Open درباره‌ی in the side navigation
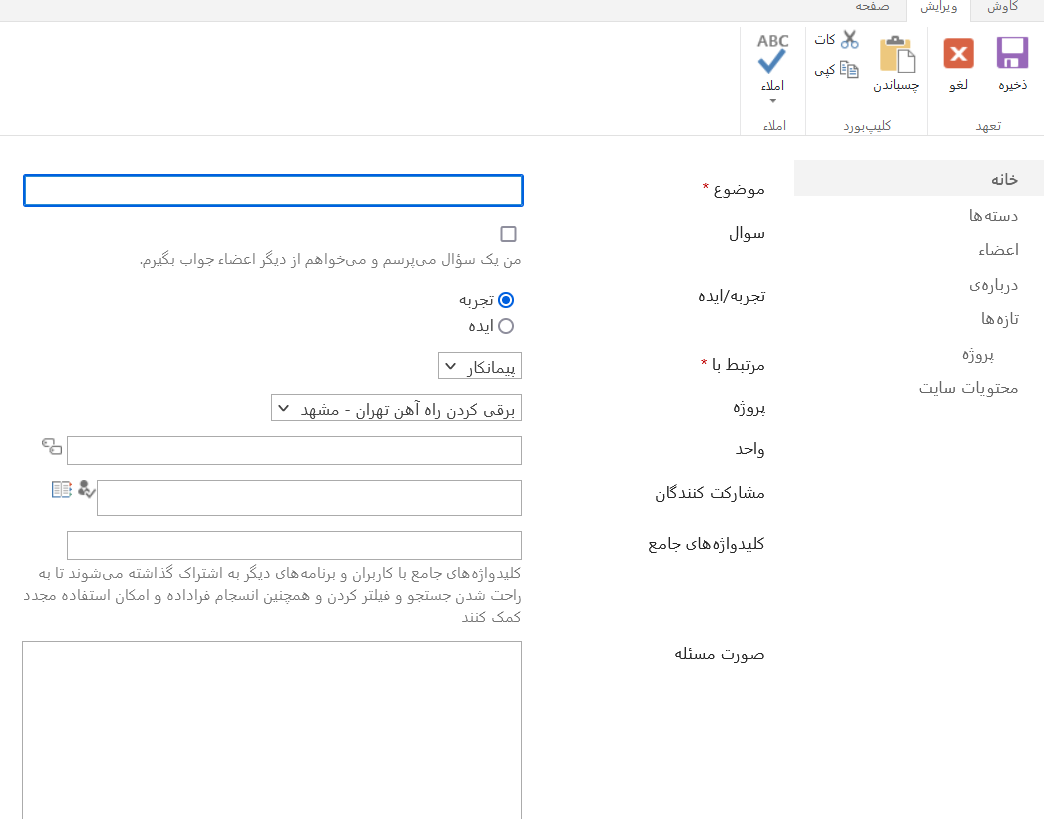 993,285
